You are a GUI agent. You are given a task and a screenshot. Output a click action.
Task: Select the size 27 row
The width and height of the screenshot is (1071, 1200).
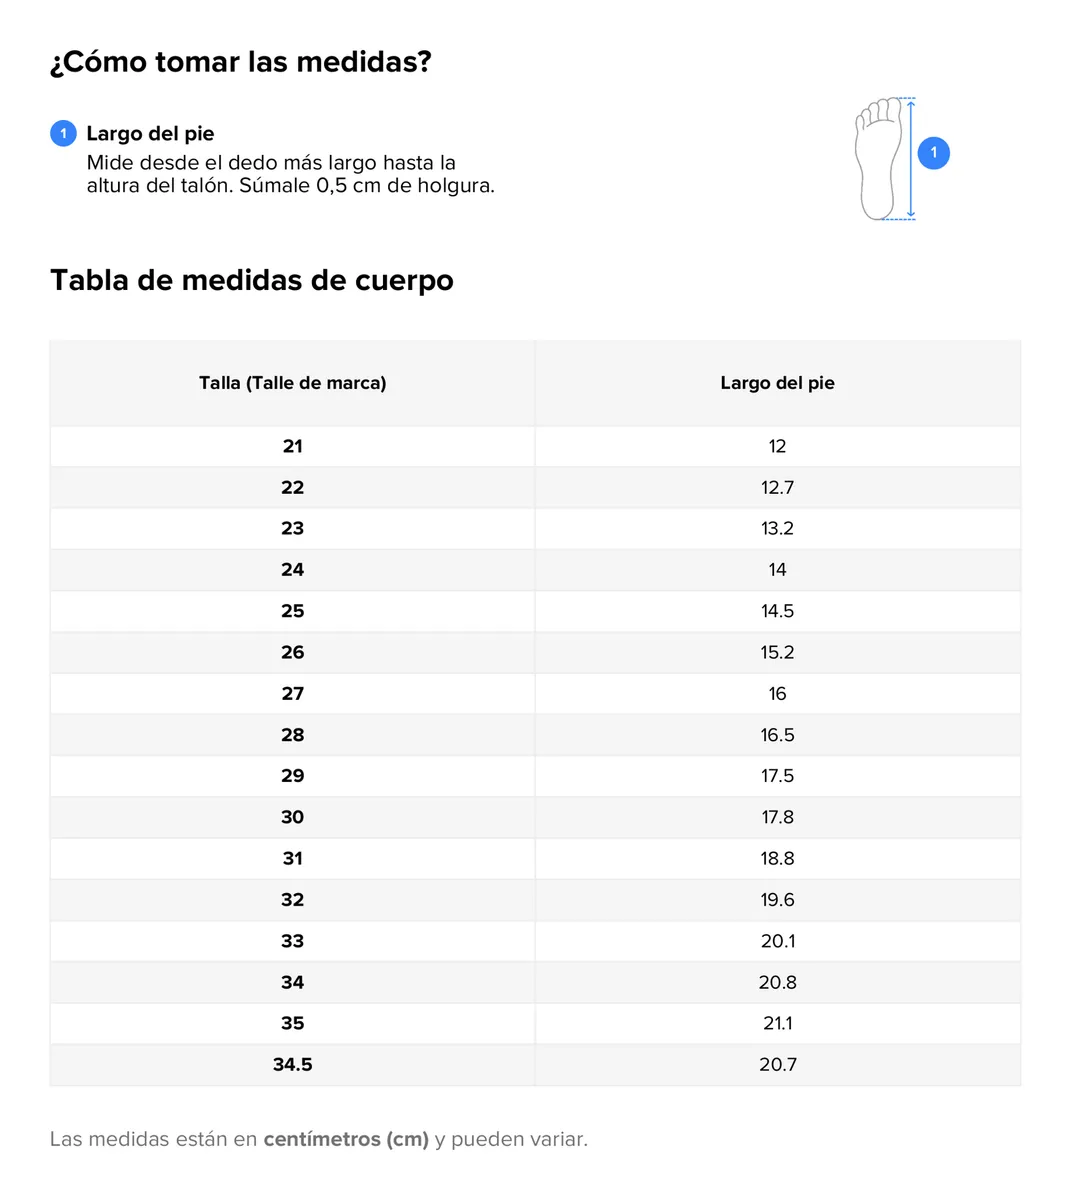[x=535, y=694]
